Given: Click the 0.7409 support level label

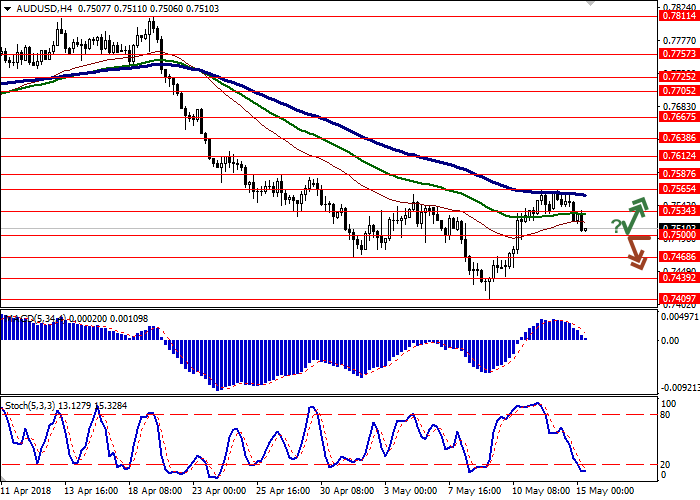Looking at the screenshot, I should [x=676, y=298].
